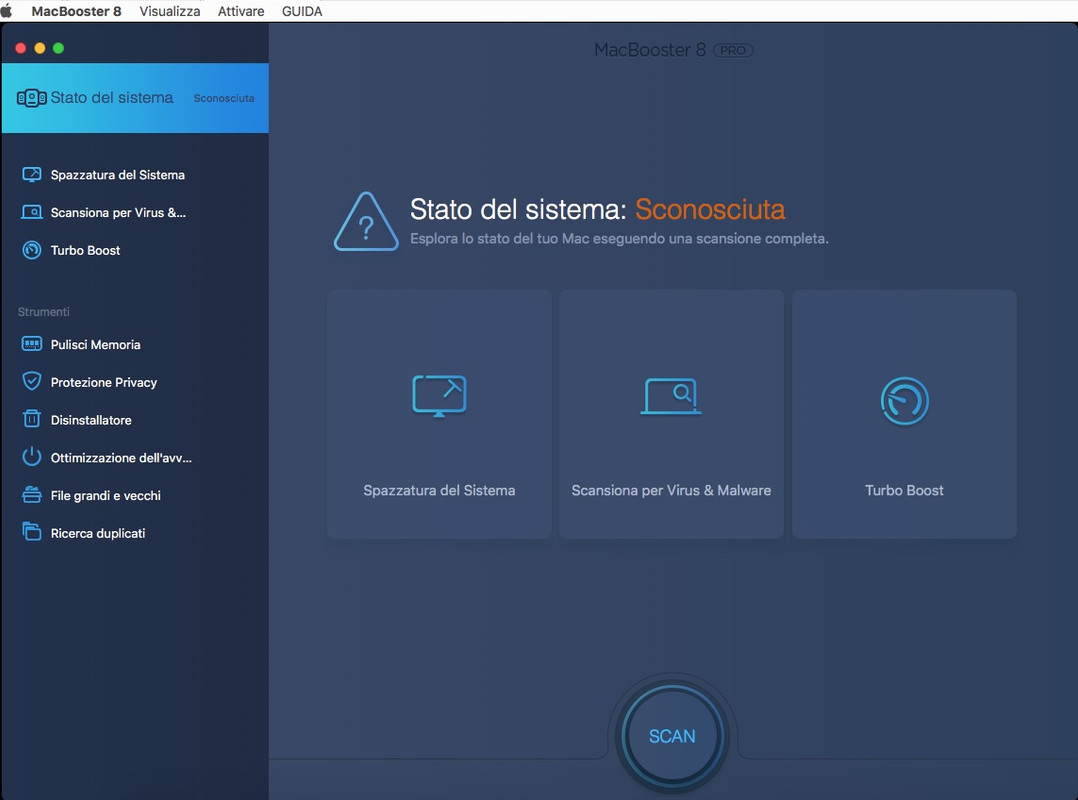1078x800 pixels.
Task: Open the GUIDA menu
Action: pyautogui.click(x=302, y=11)
